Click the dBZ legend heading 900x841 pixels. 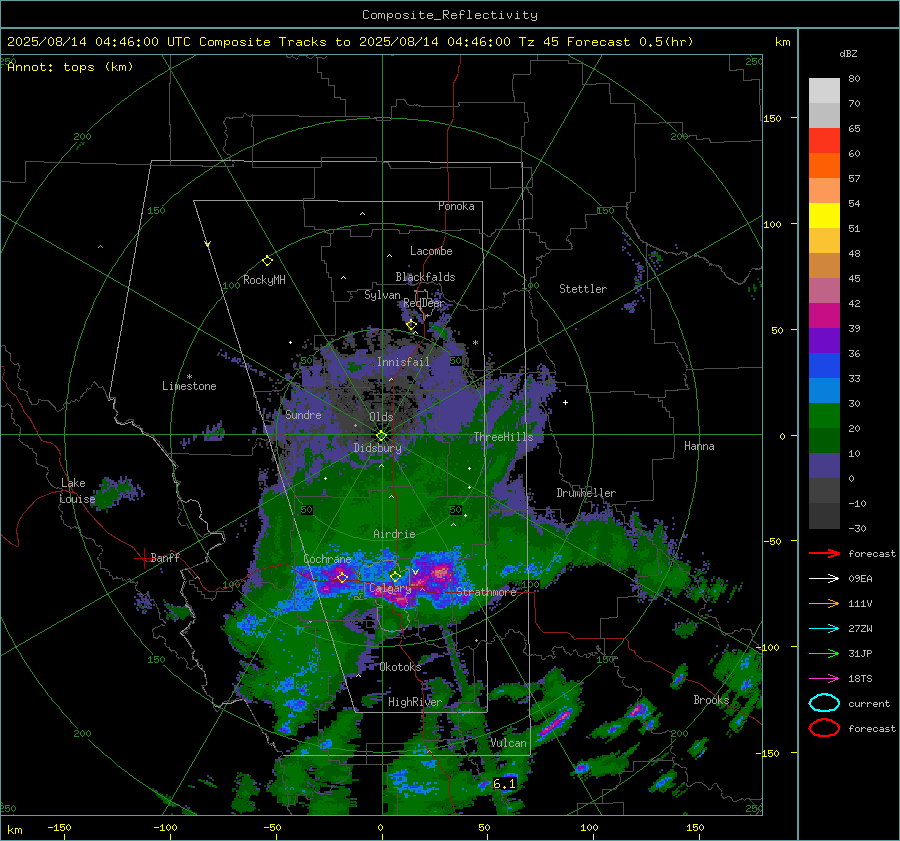pyautogui.click(x=848, y=54)
